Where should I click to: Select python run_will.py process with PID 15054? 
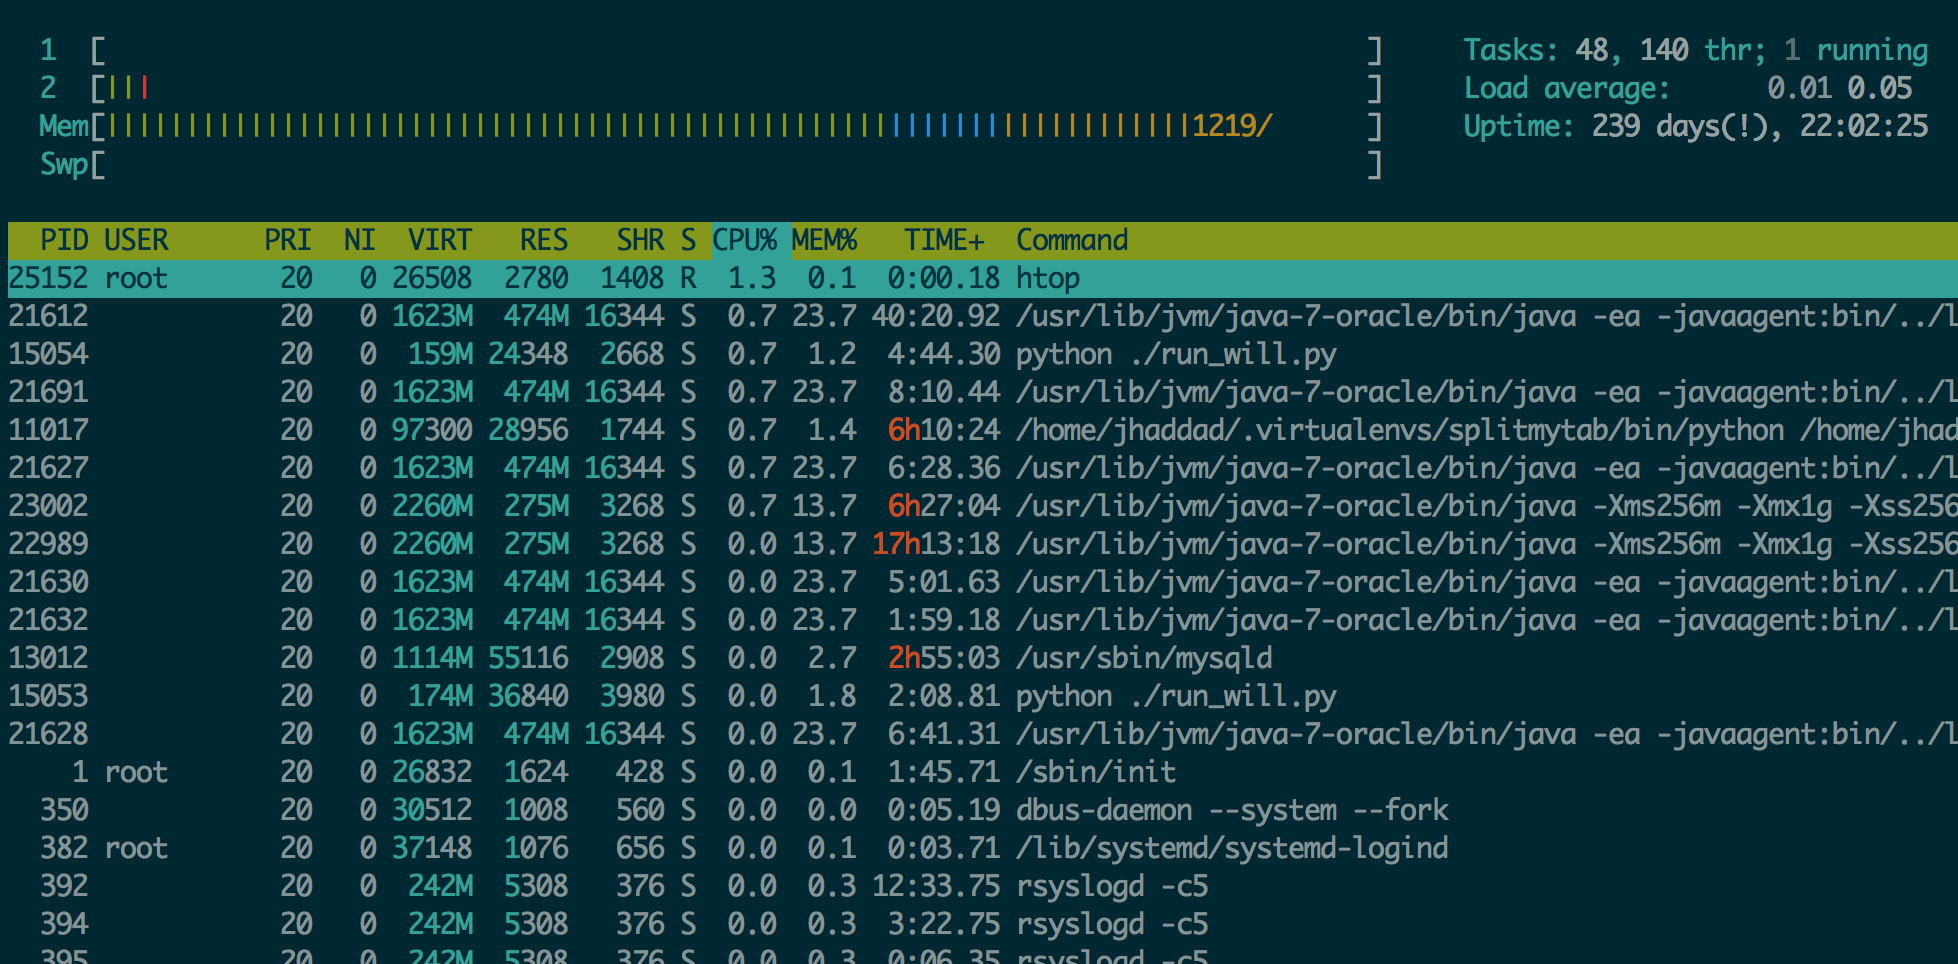(1175, 354)
